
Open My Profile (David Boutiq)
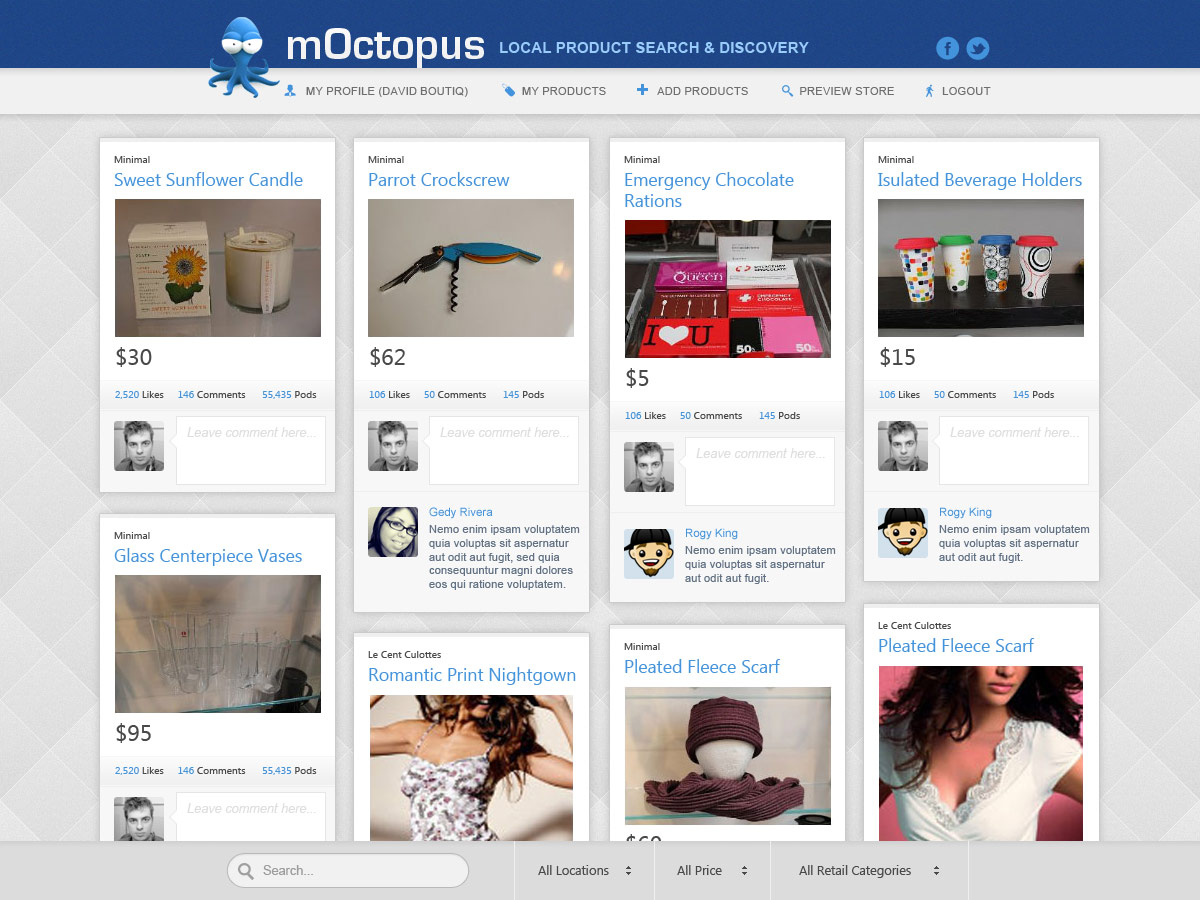tap(387, 91)
